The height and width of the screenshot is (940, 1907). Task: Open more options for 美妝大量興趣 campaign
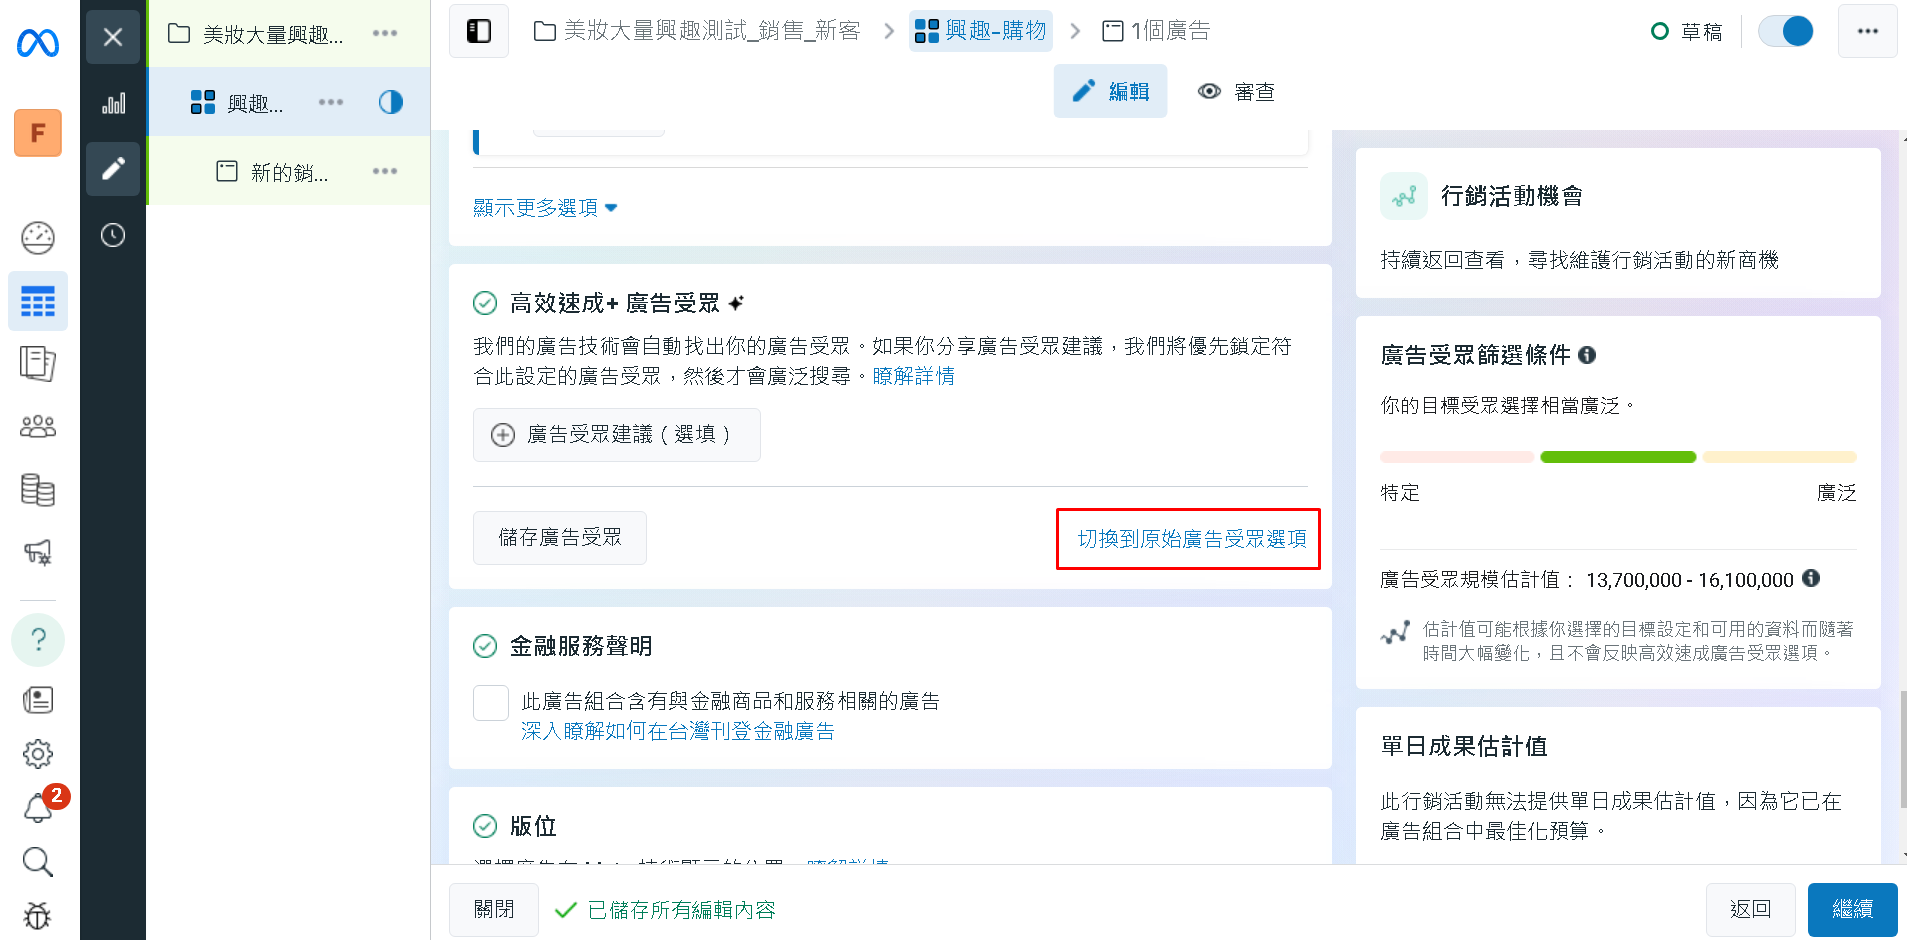[x=385, y=33]
